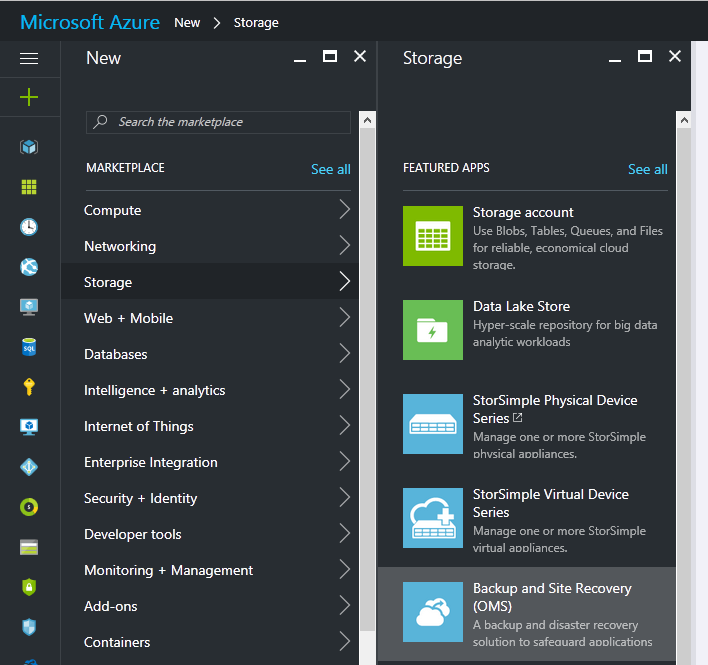Viewport: 708px width, 665px height.
Task: Click the Data Lake Store folder icon
Action: coord(433,330)
